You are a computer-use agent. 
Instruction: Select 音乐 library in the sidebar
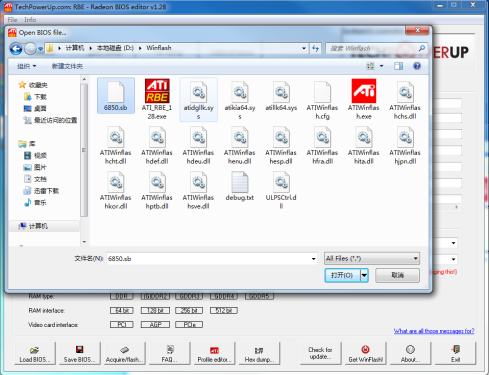[36, 203]
